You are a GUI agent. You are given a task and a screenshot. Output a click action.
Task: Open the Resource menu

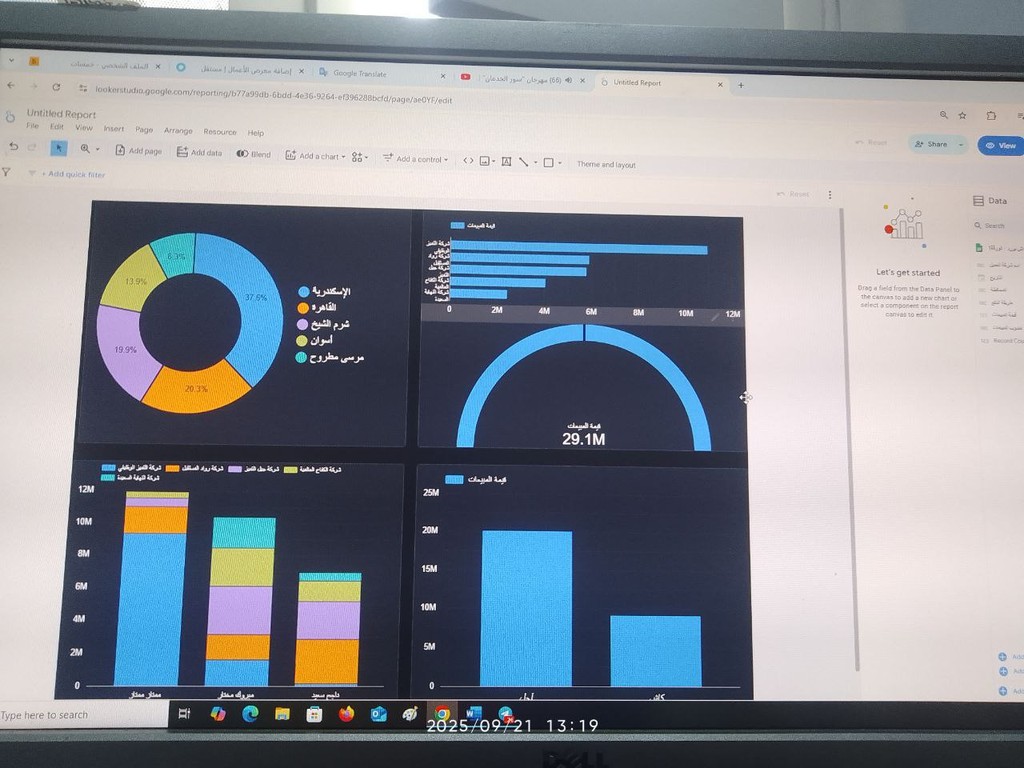(220, 131)
